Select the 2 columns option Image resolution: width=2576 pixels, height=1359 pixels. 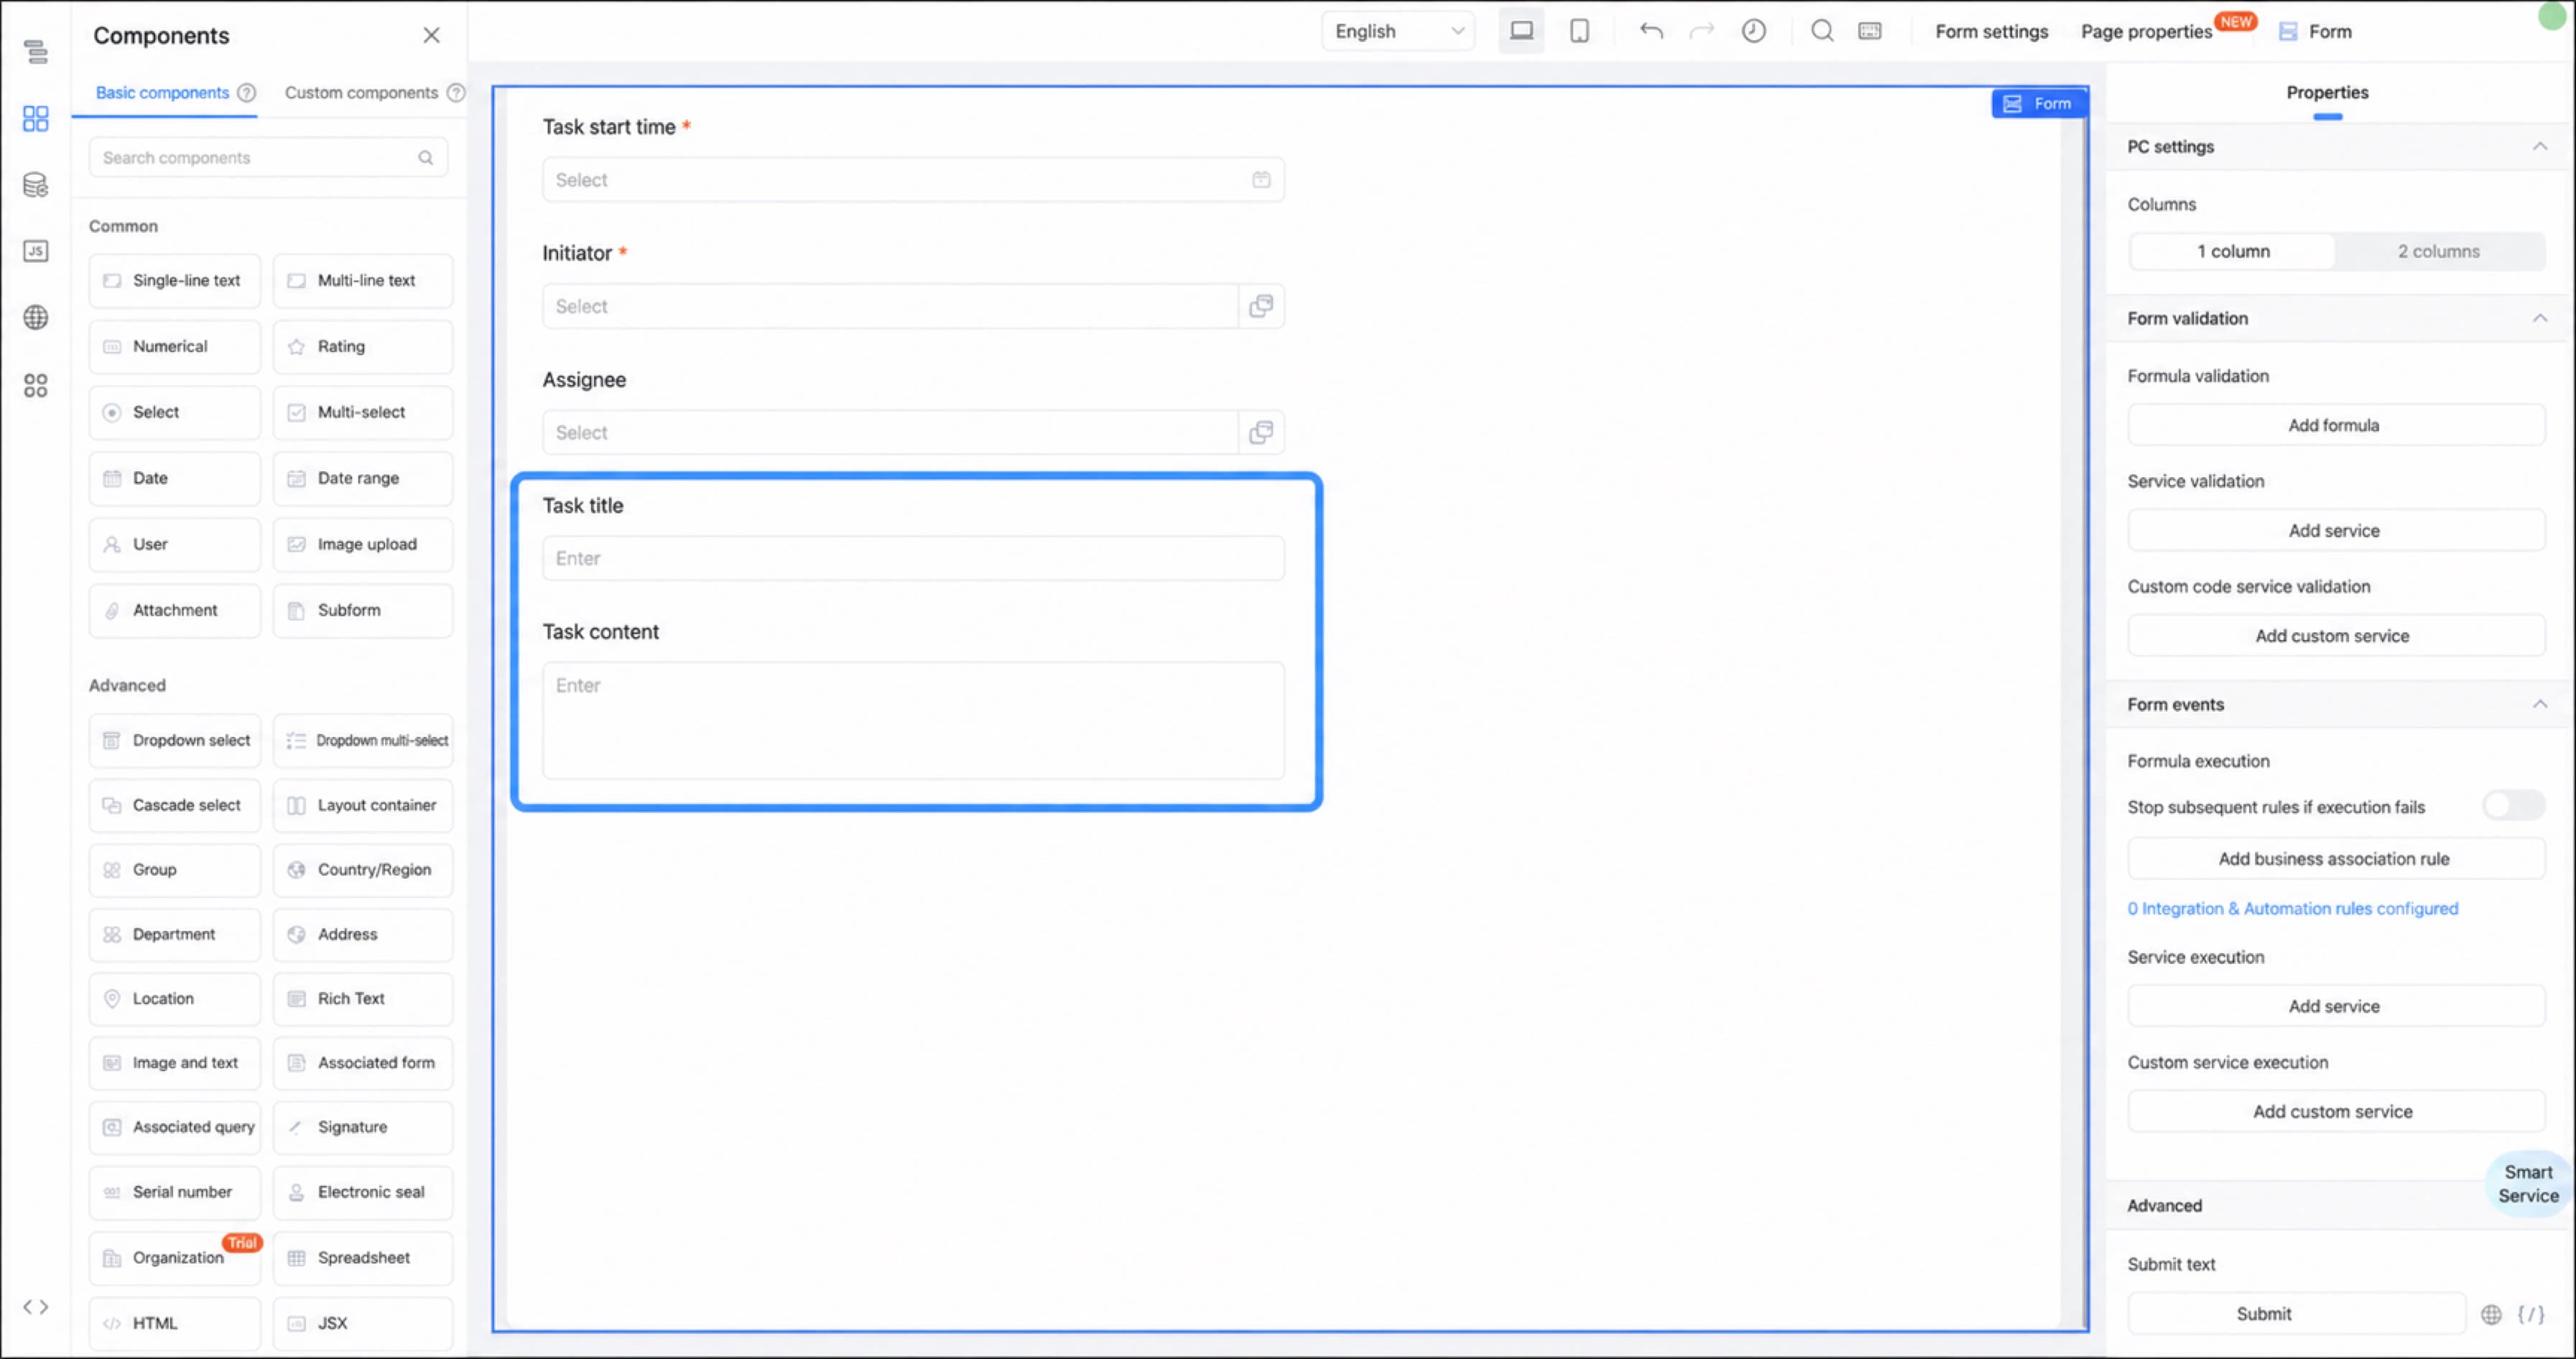pos(2438,251)
